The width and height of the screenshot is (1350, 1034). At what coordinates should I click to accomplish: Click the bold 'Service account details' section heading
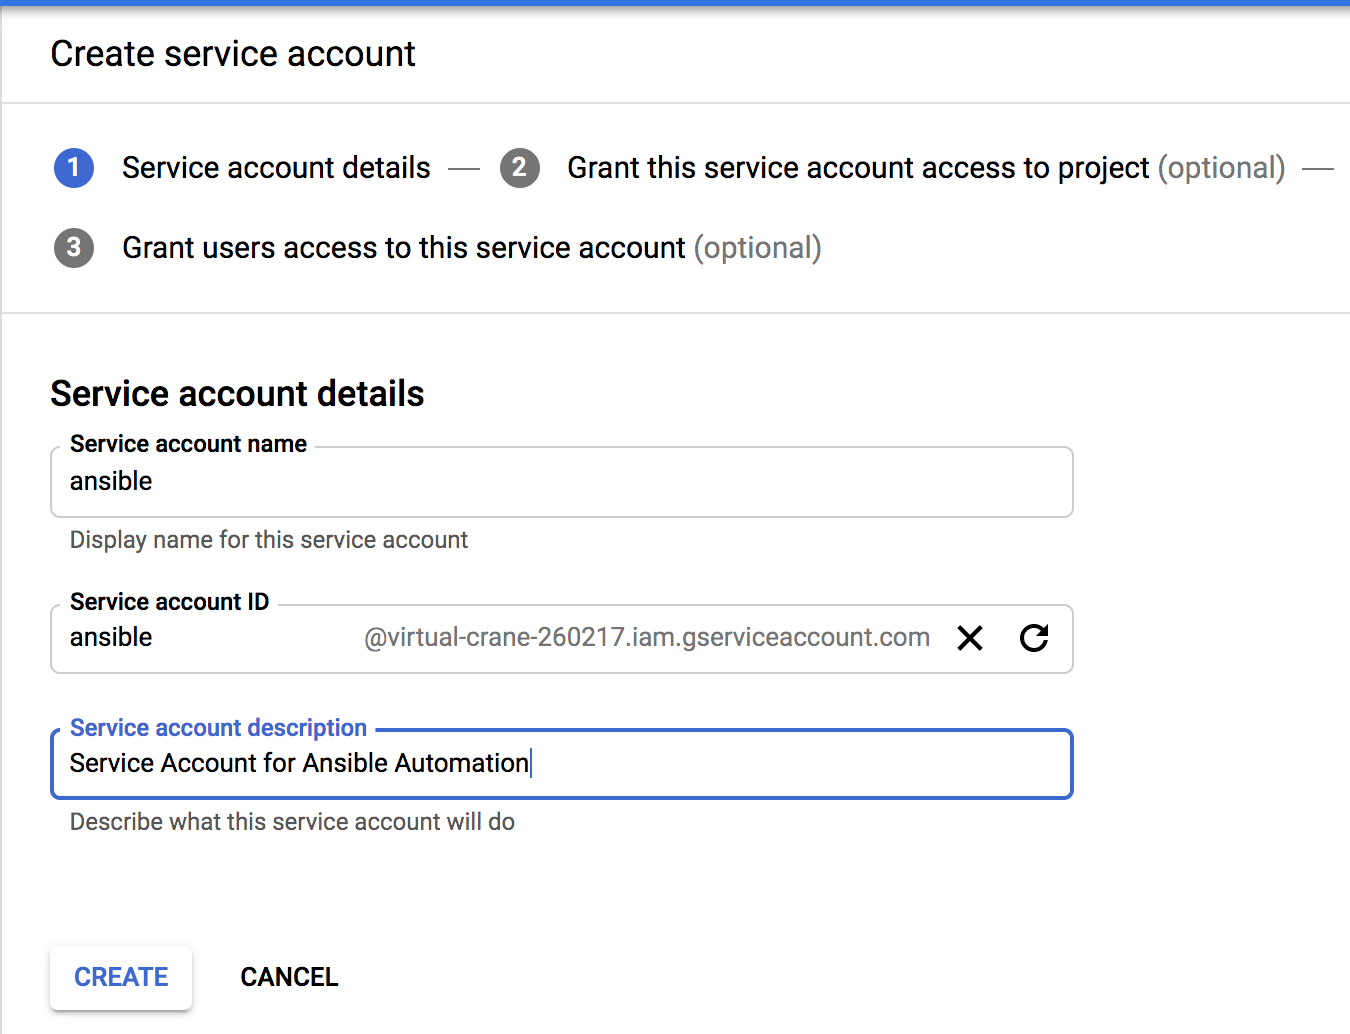coord(237,394)
